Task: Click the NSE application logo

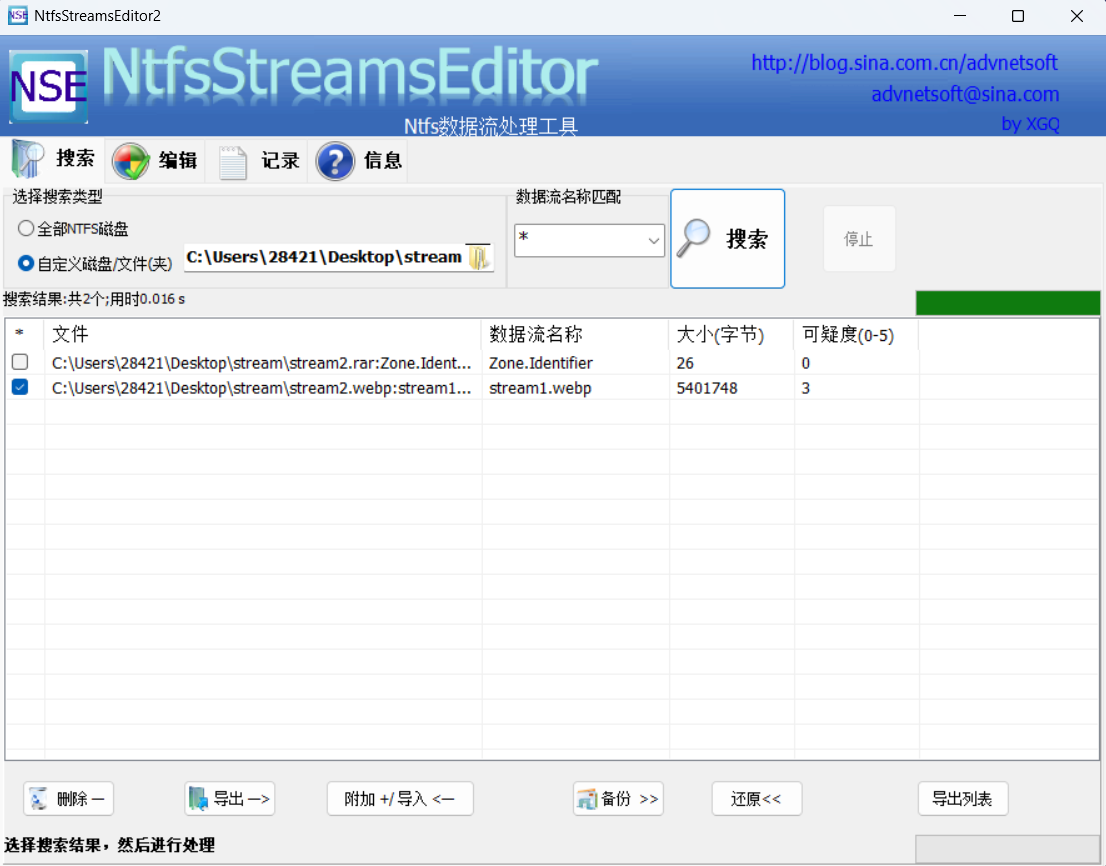Action: 49,87
